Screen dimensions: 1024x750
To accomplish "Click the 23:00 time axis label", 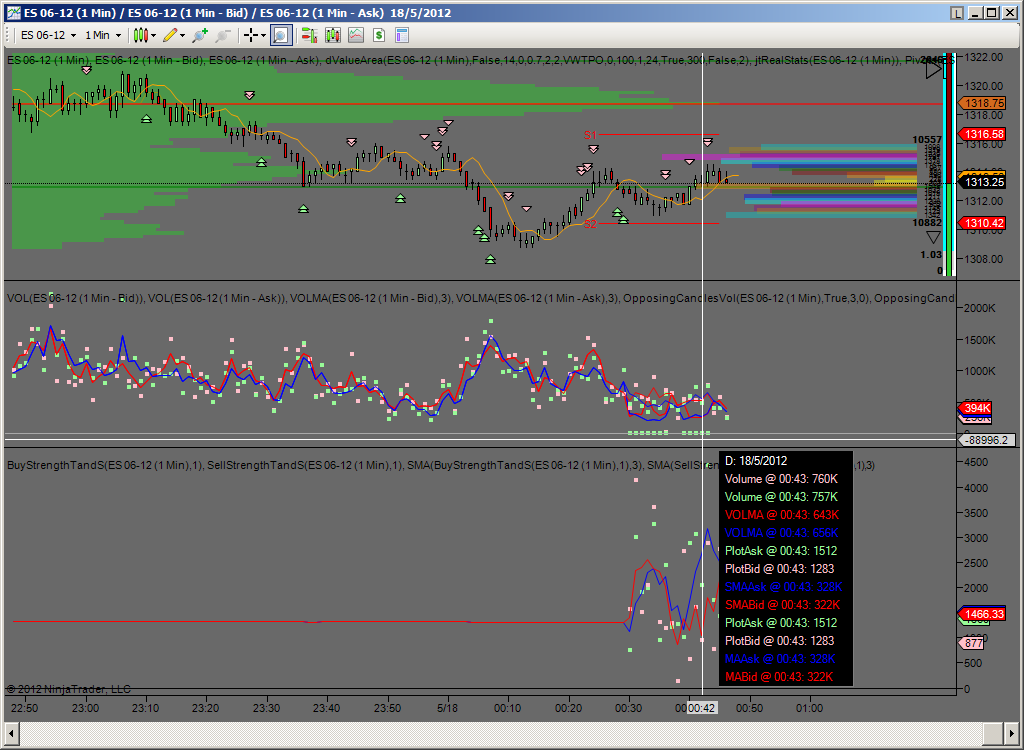I will click(x=86, y=708).
